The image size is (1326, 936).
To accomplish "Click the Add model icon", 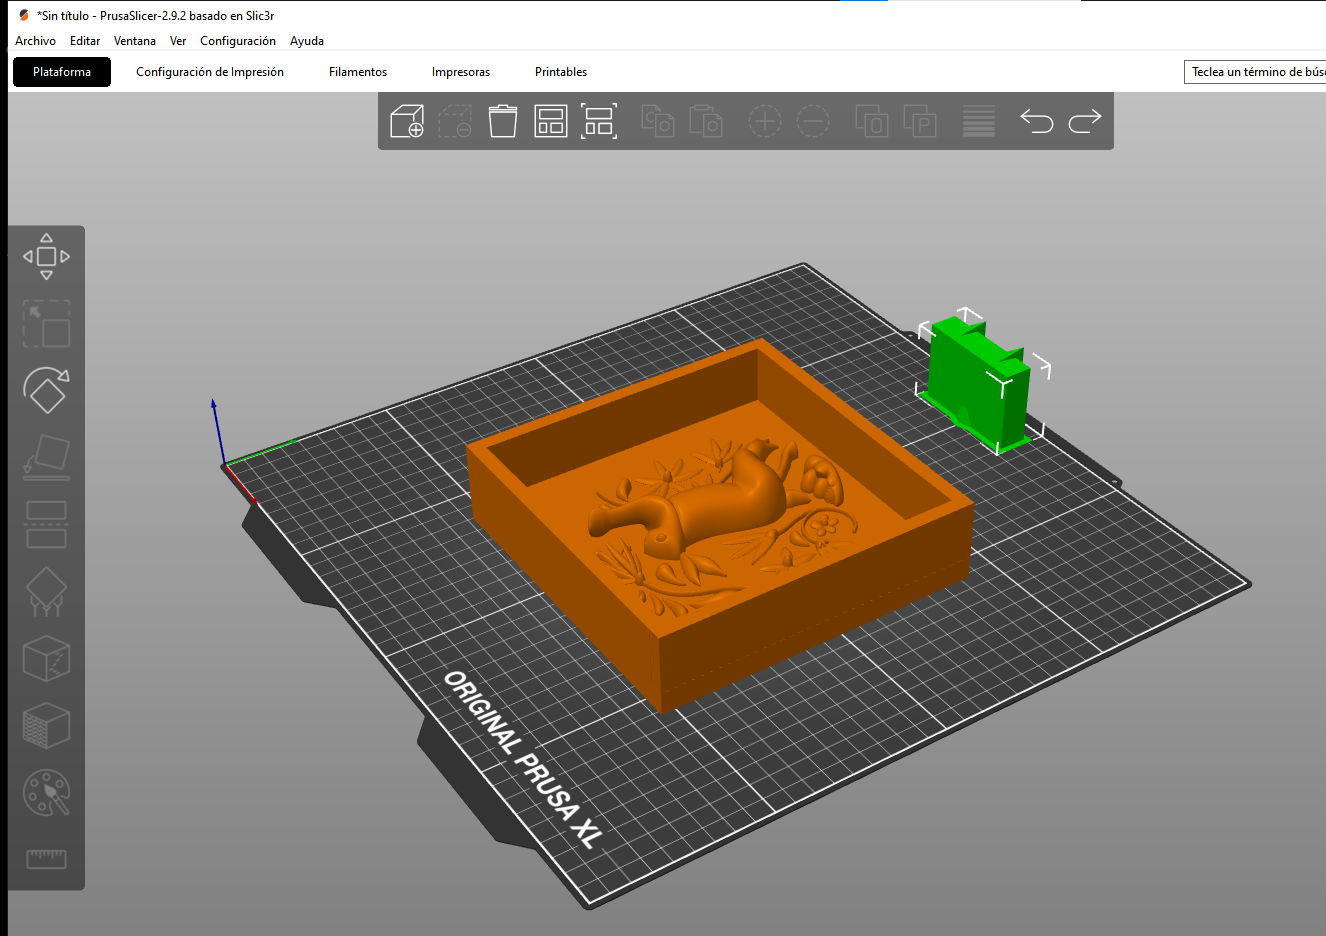I will tap(407, 122).
